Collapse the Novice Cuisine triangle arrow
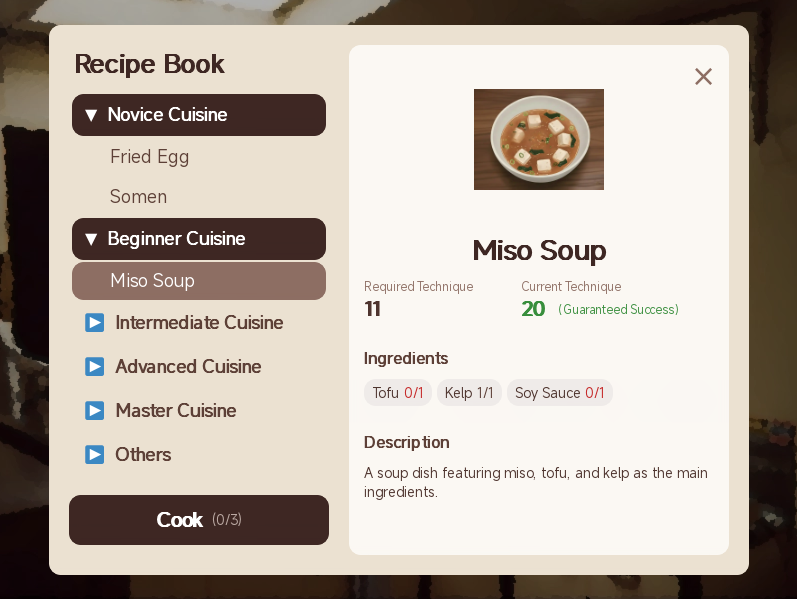 [x=91, y=115]
